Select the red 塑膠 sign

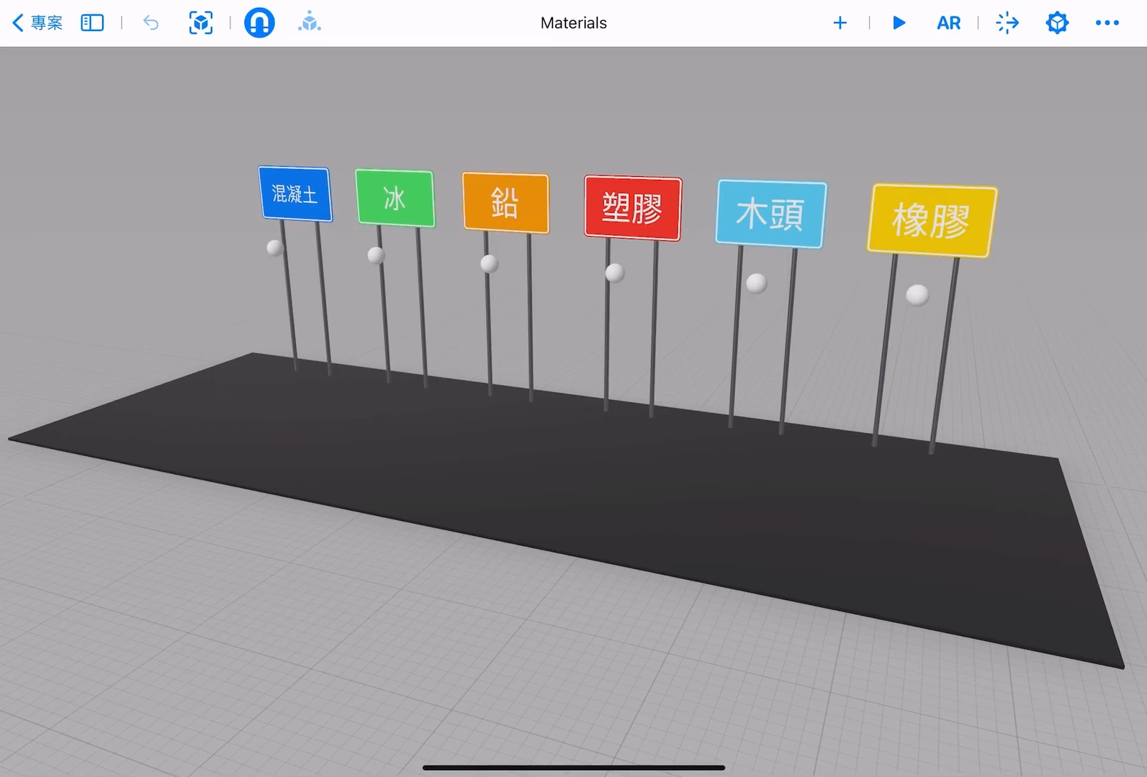pyautogui.click(x=633, y=208)
